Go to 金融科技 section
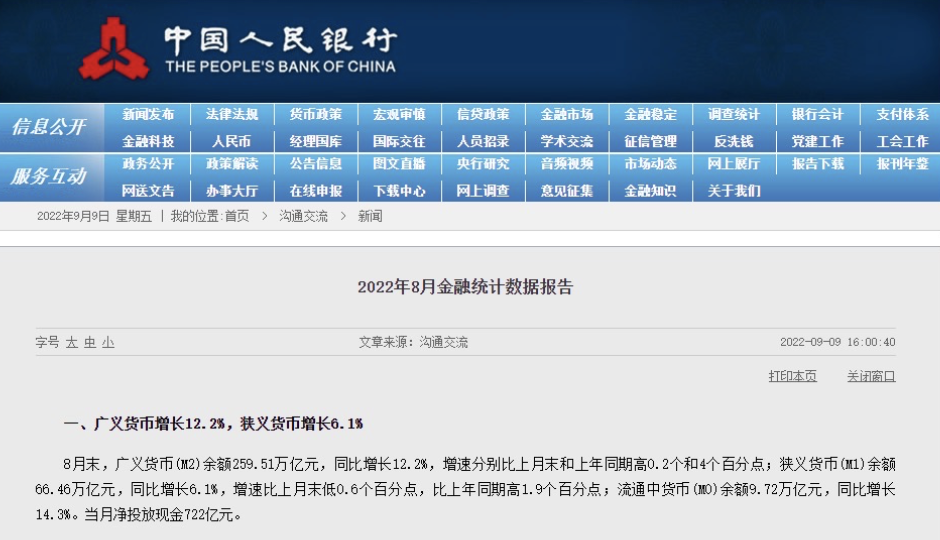The width and height of the screenshot is (940, 540). coord(148,141)
